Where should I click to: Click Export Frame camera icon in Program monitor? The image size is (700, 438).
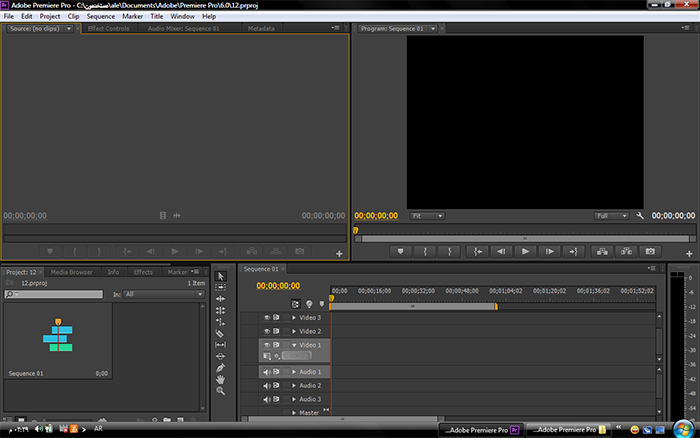click(650, 251)
